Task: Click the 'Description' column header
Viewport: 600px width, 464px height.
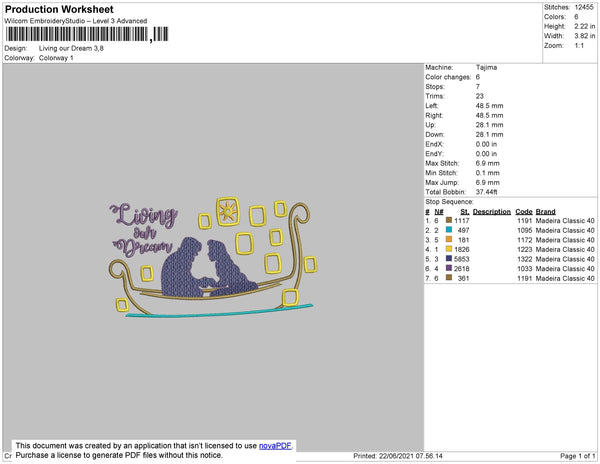Action: 492,212
